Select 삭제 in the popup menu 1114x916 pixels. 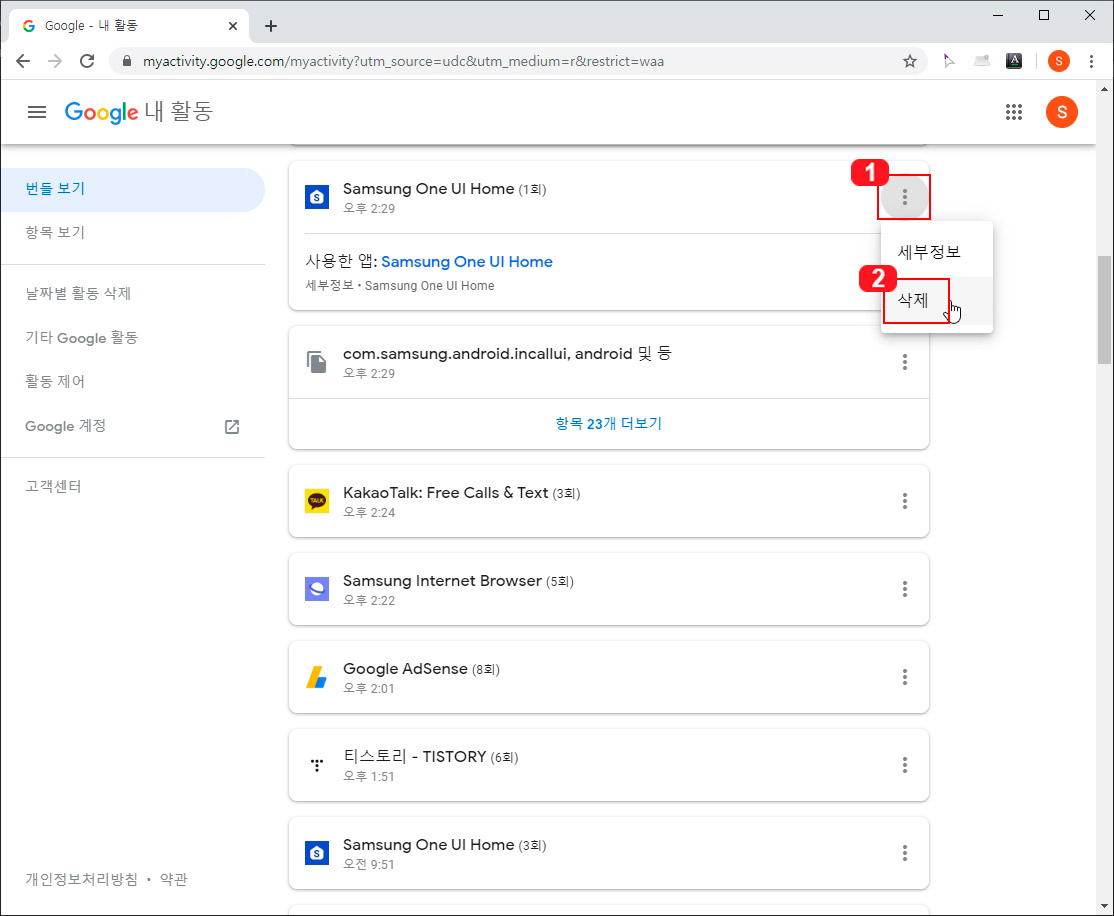[x=936, y=301]
